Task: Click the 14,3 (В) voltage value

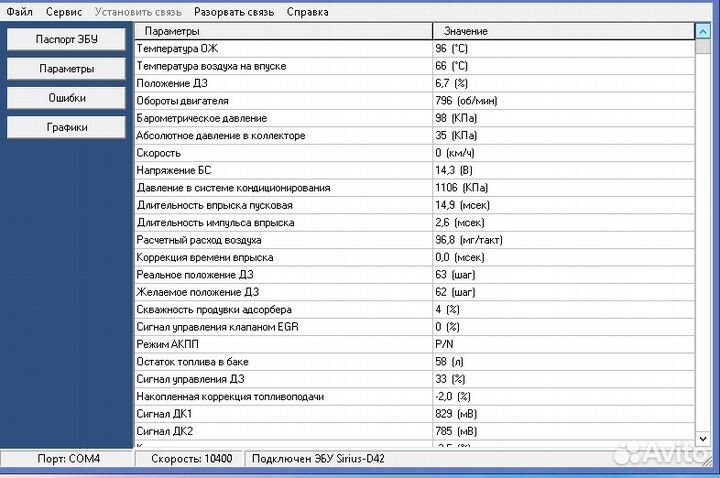Action: [x=454, y=170]
